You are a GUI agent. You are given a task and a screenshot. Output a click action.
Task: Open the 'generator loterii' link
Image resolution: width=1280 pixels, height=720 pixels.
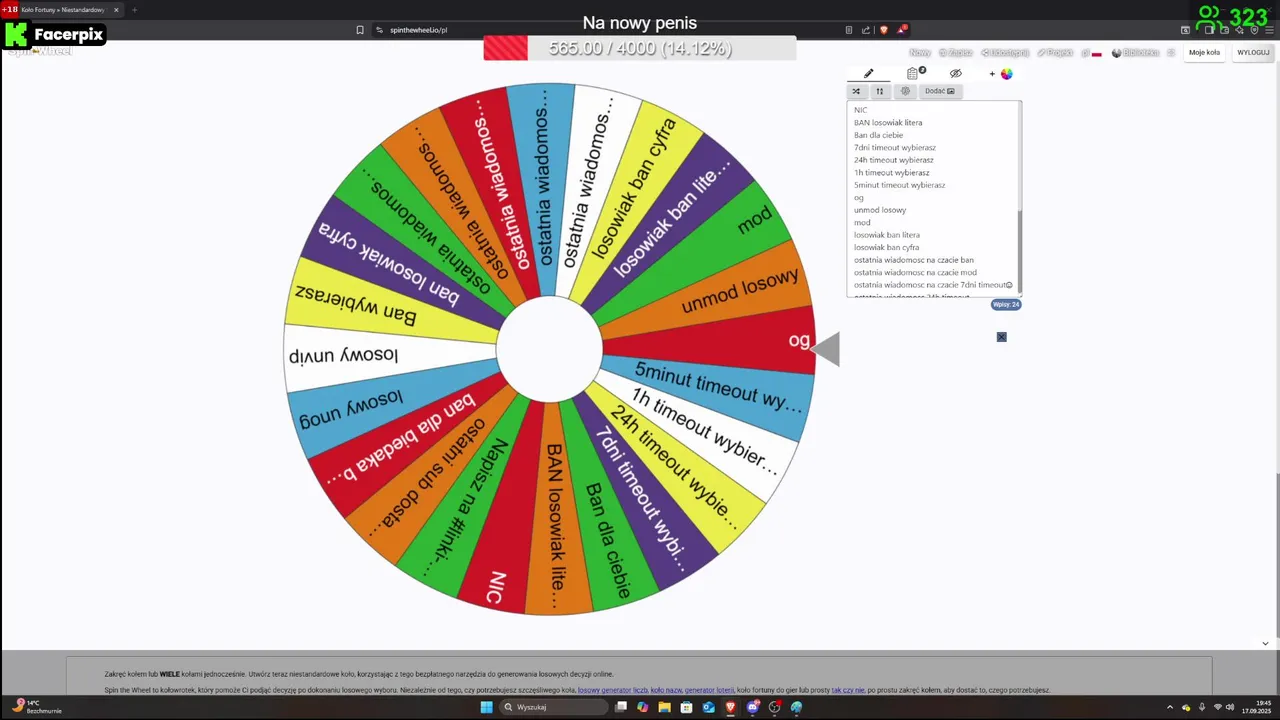(709, 690)
